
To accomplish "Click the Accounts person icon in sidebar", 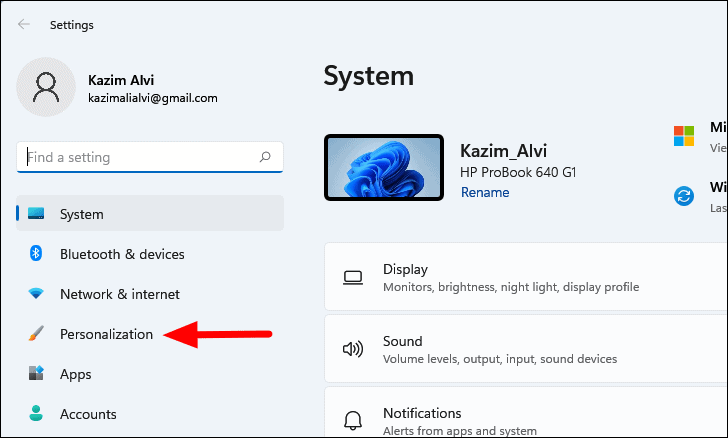I will (x=36, y=413).
